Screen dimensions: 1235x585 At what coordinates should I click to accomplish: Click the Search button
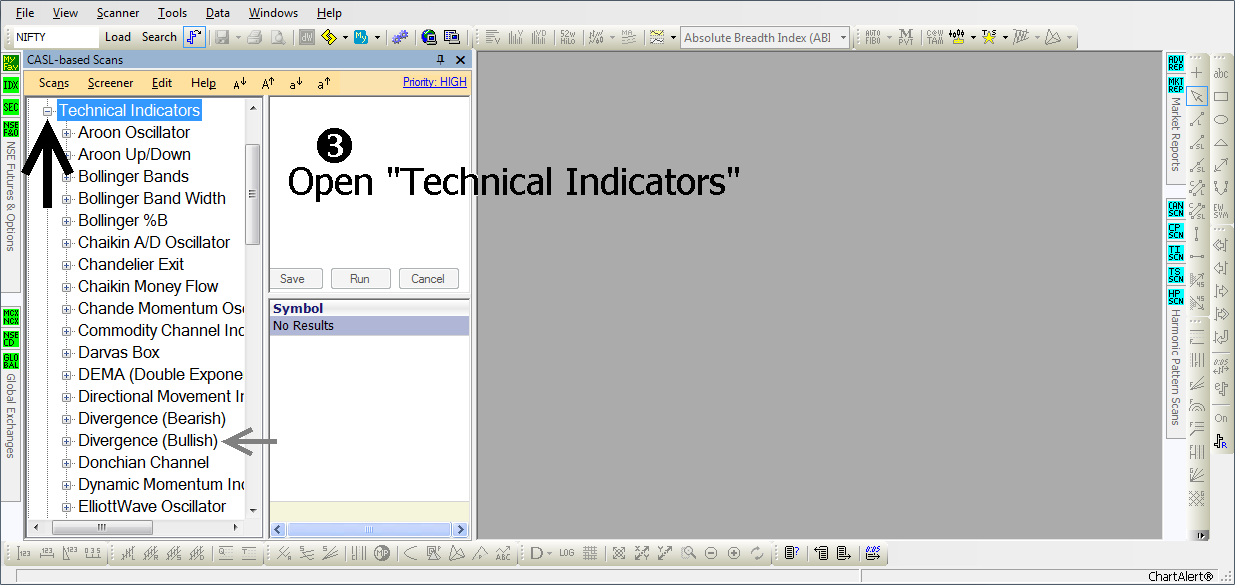159,37
